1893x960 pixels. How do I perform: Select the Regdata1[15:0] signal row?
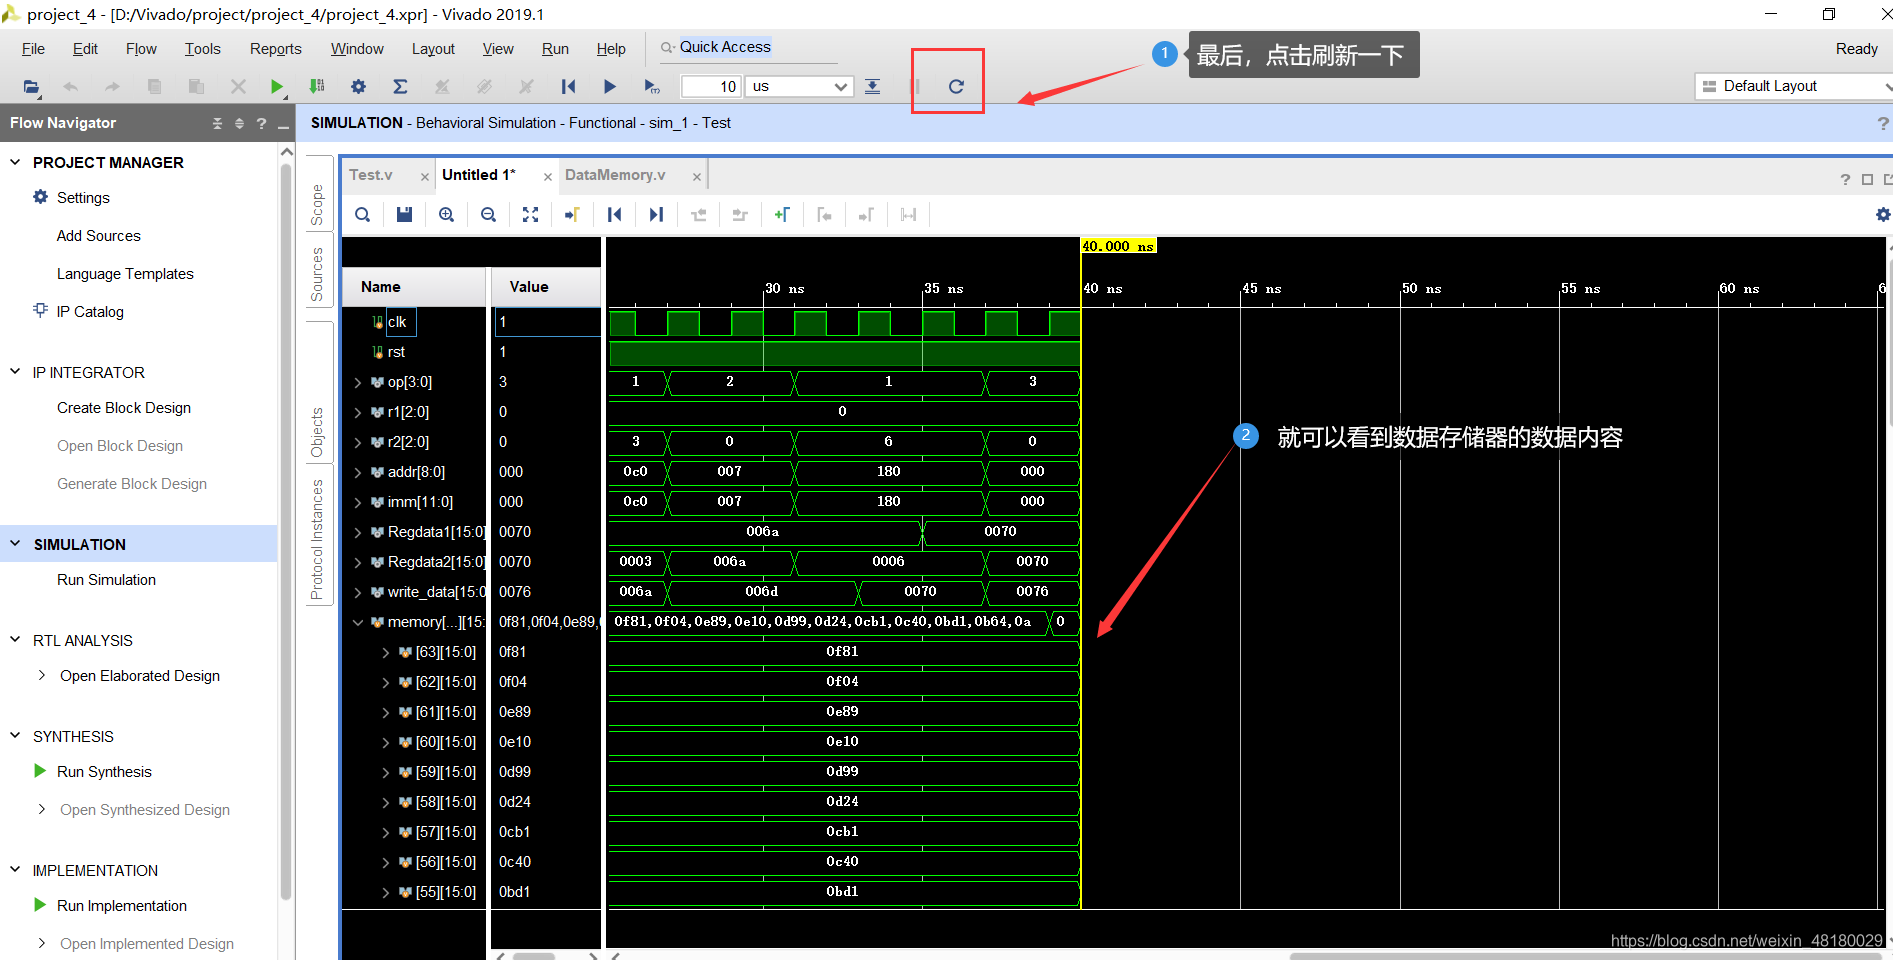point(414,532)
